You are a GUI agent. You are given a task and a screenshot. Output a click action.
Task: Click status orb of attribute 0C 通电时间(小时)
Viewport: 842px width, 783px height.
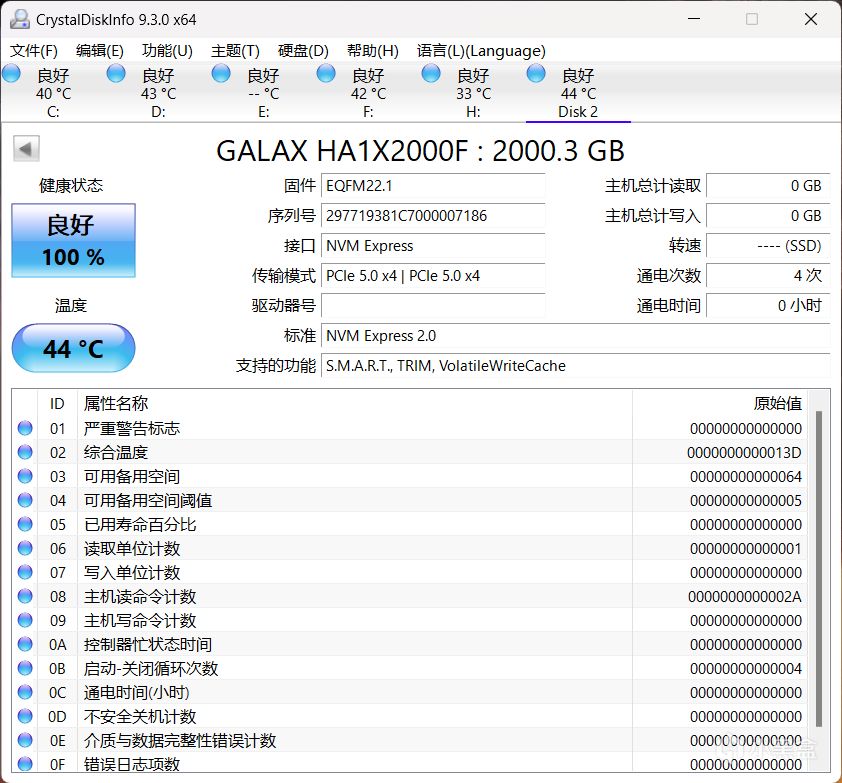(x=25, y=692)
